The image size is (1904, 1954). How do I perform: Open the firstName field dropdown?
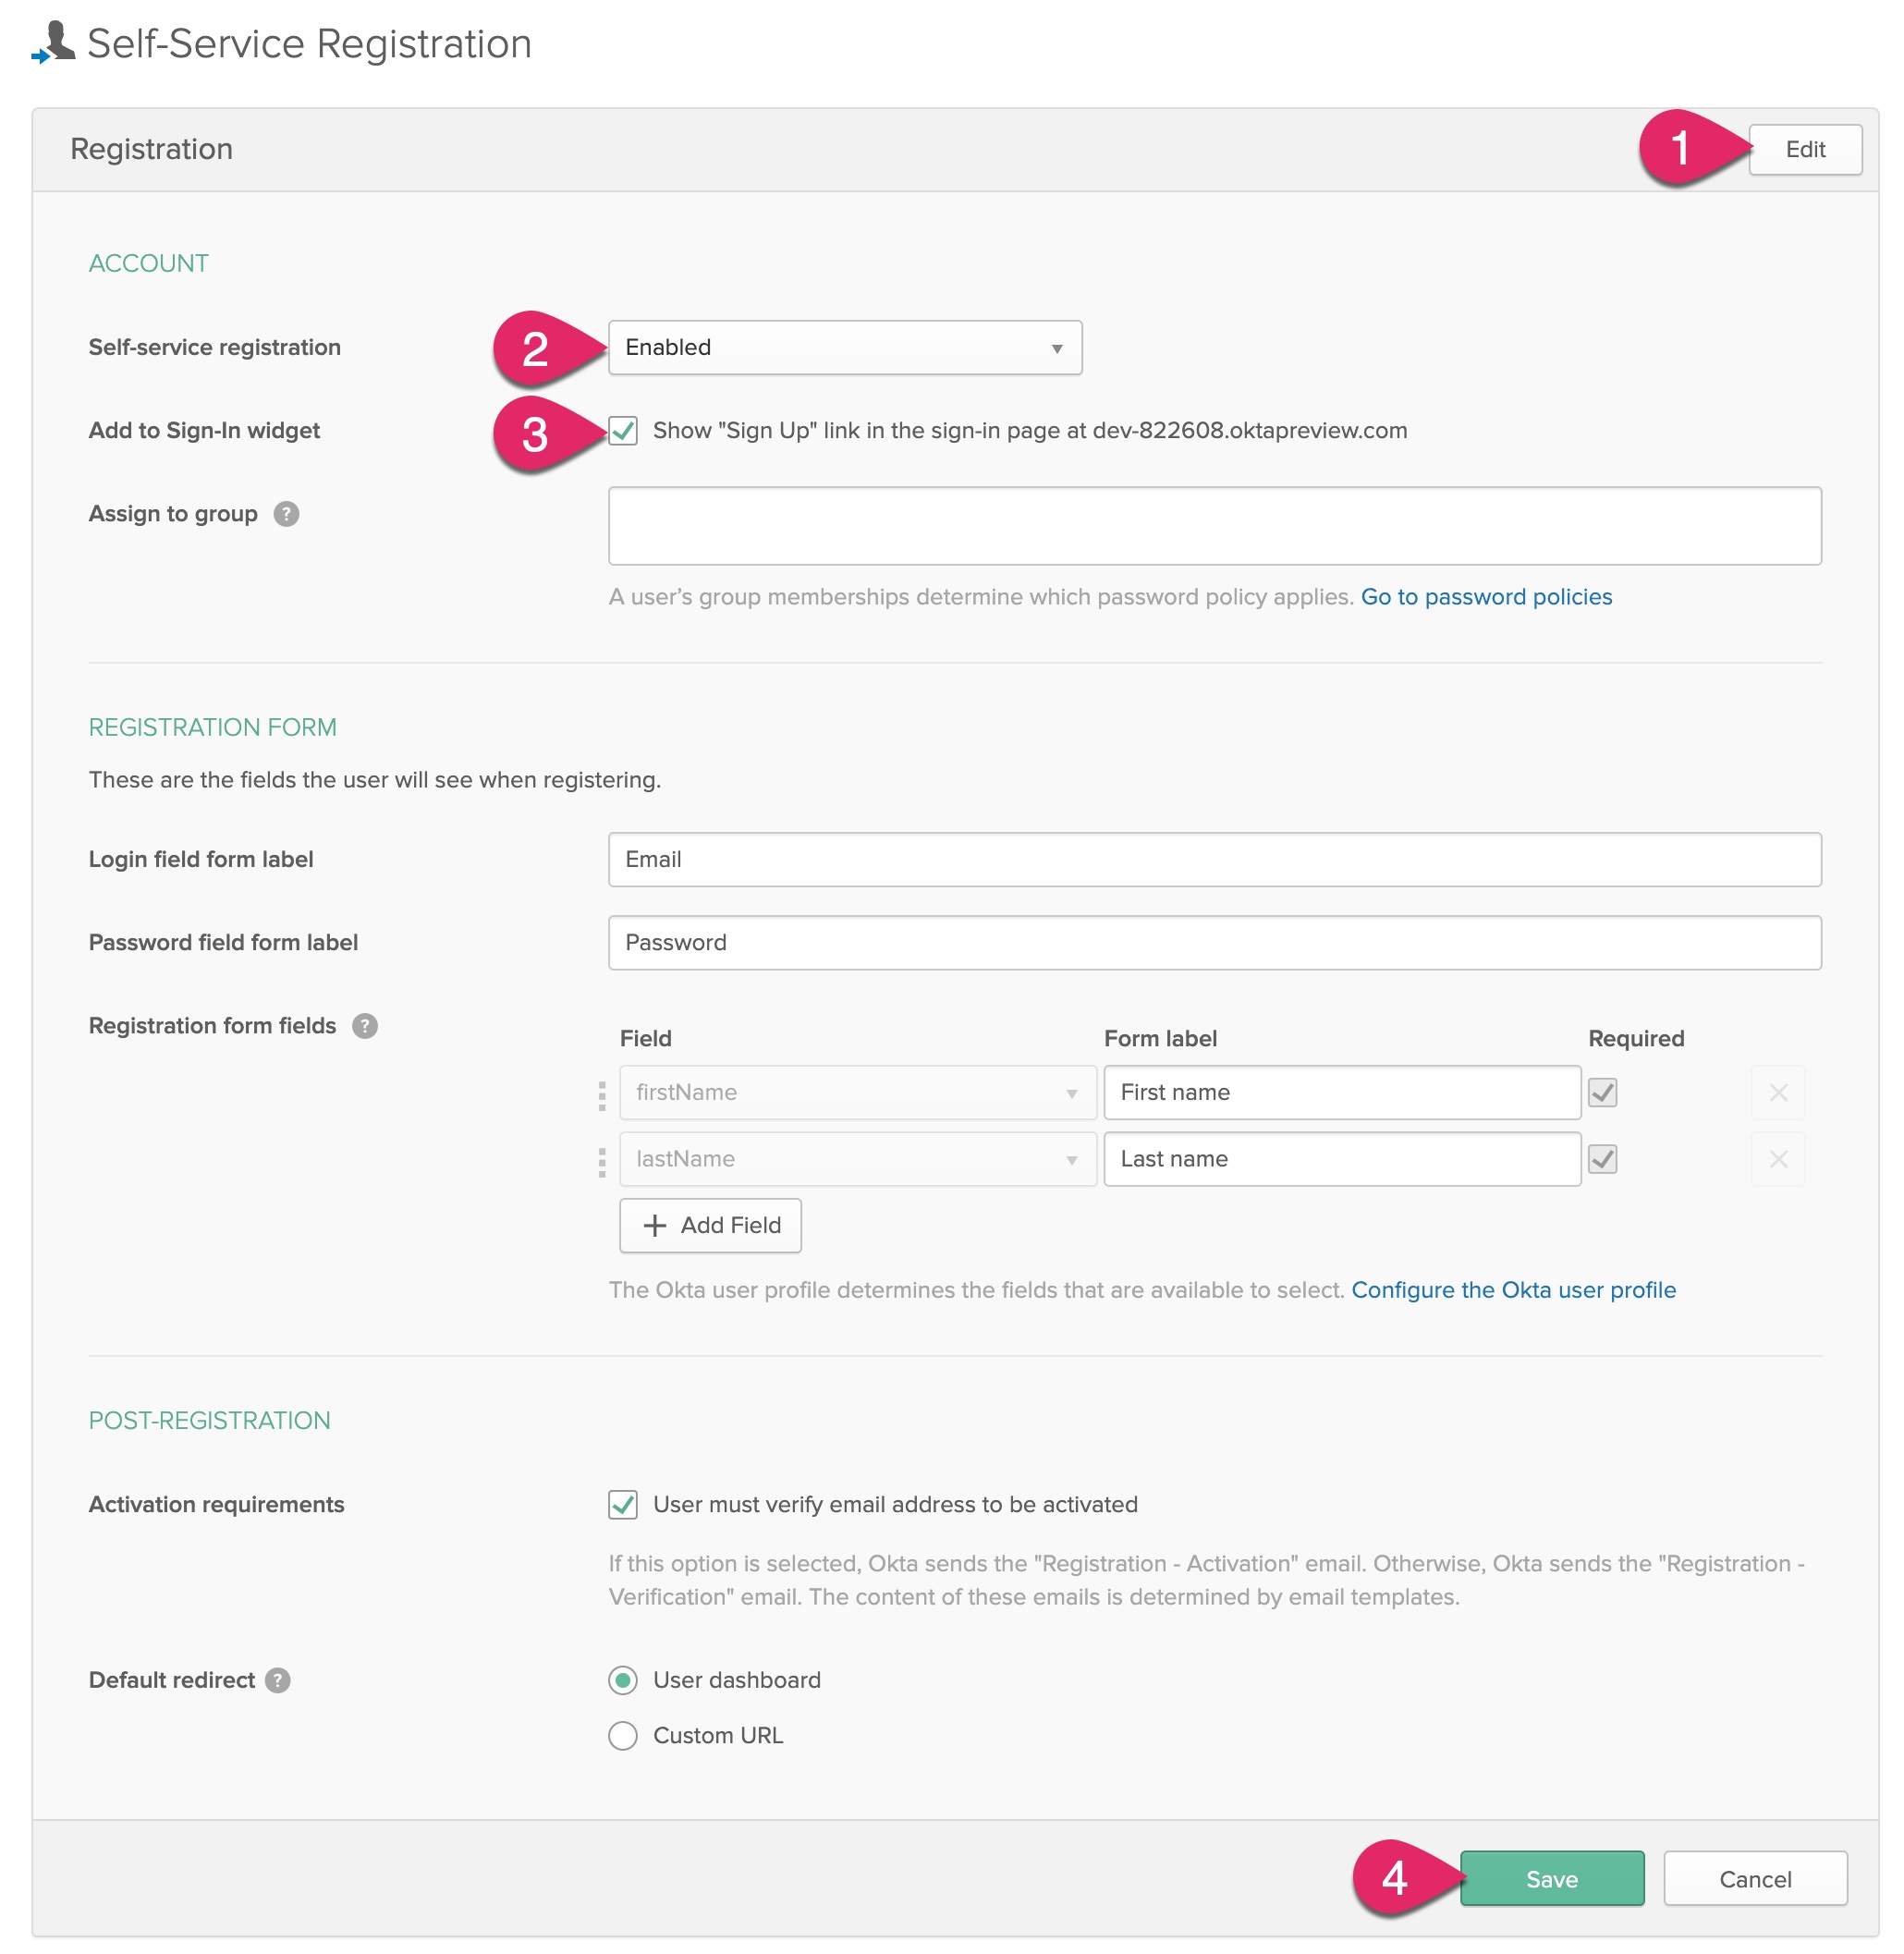857,1092
